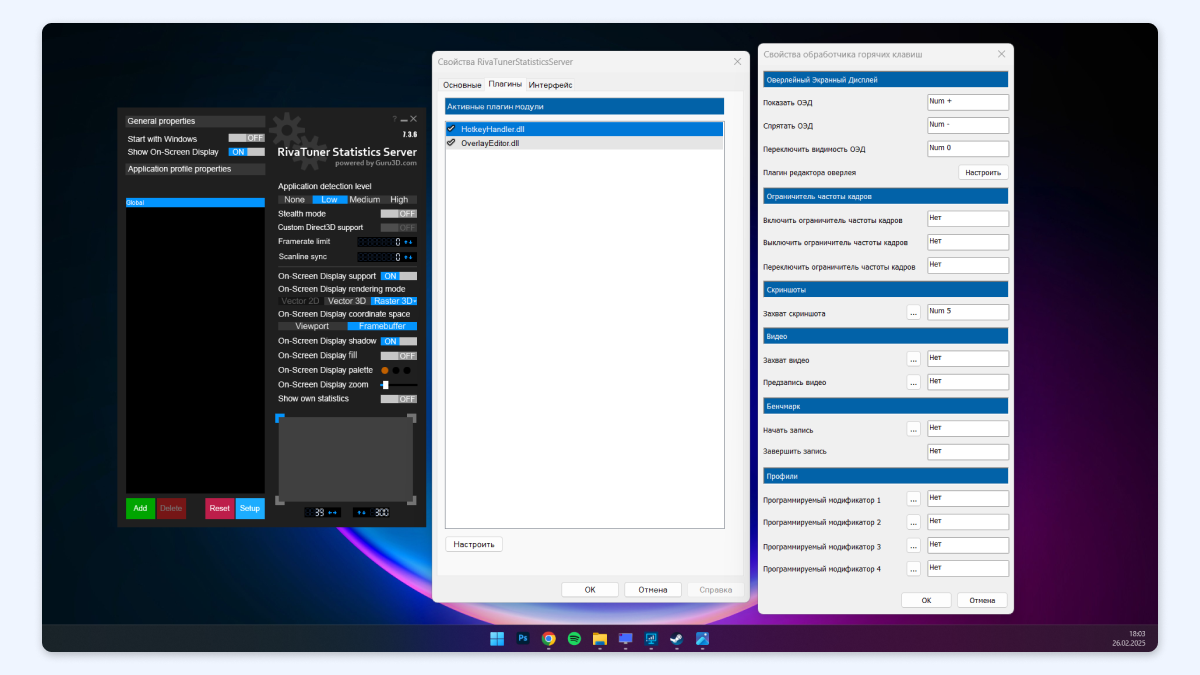Click the green Add profile button
Image resolution: width=1200 pixels, height=675 pixels.
click(140, 508)
